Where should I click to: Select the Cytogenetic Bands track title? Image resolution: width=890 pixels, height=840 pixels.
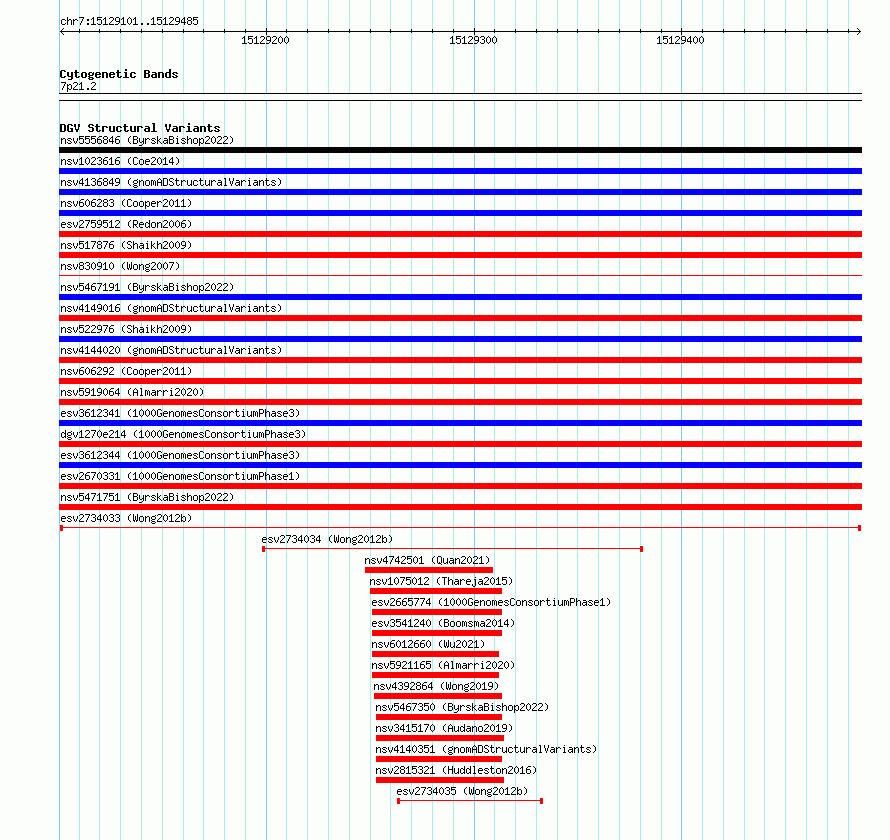[x=119, y=74]
